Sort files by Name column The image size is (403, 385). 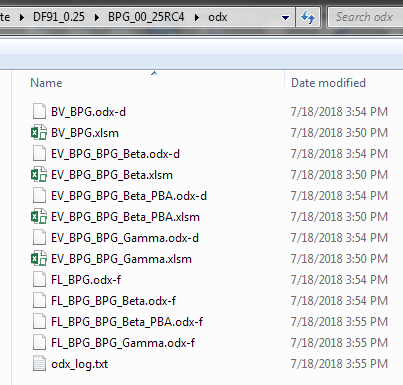click(x=46, y=83)
